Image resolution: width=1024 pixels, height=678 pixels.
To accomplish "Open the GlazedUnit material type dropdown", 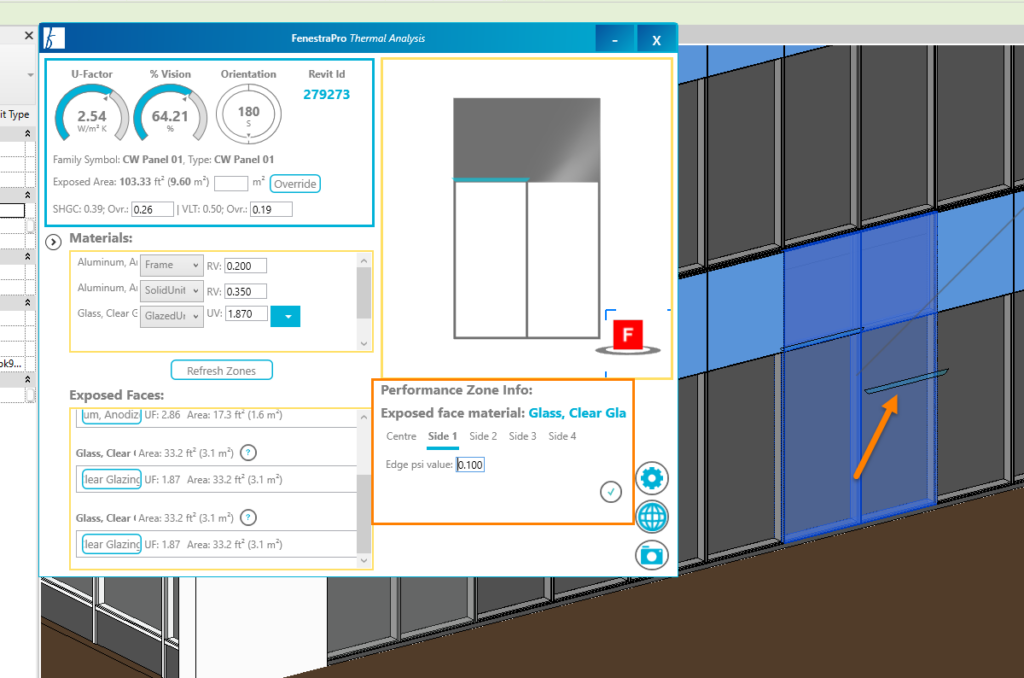I will click(171, 316).
